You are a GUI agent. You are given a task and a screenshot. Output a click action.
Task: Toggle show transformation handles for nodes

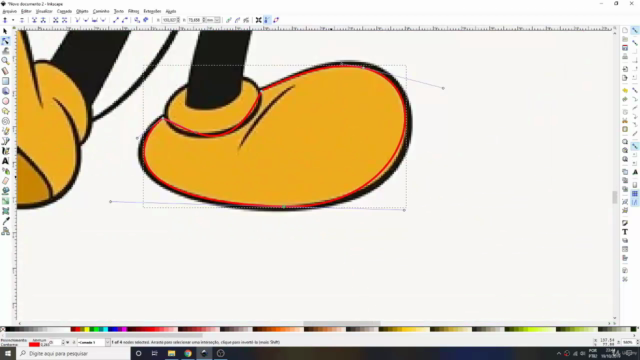pyautogui.click(x=258, y=20)
